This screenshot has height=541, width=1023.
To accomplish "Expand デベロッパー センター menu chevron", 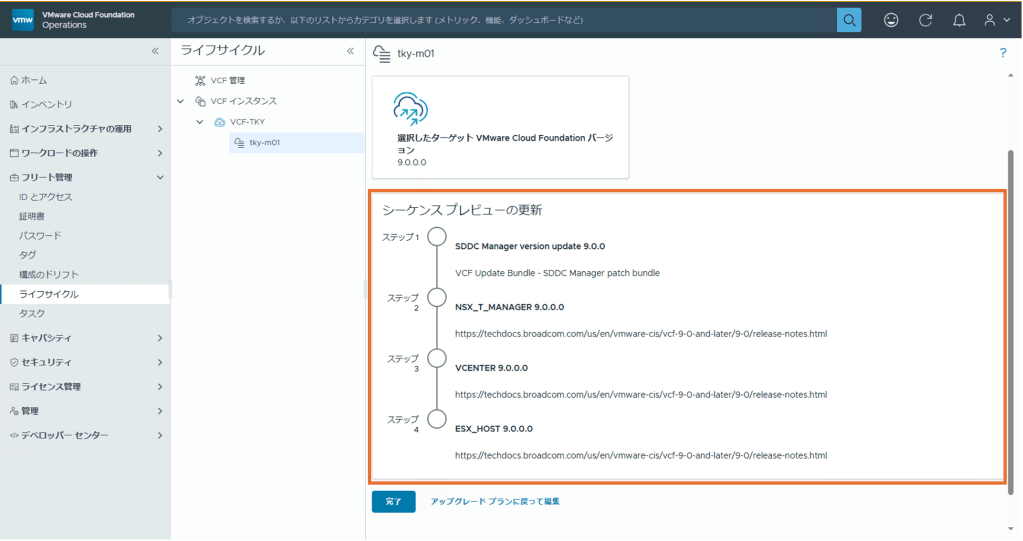I will click(x=160, y=435).
